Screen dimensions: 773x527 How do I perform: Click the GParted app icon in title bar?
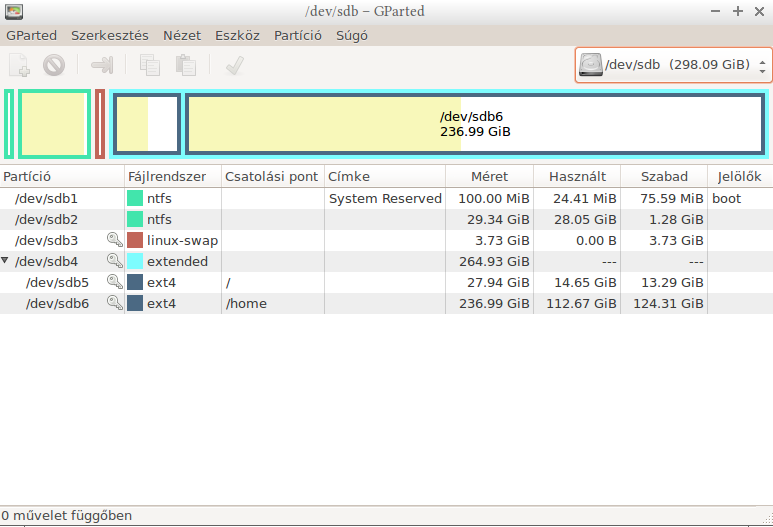(x=14, y=11)
